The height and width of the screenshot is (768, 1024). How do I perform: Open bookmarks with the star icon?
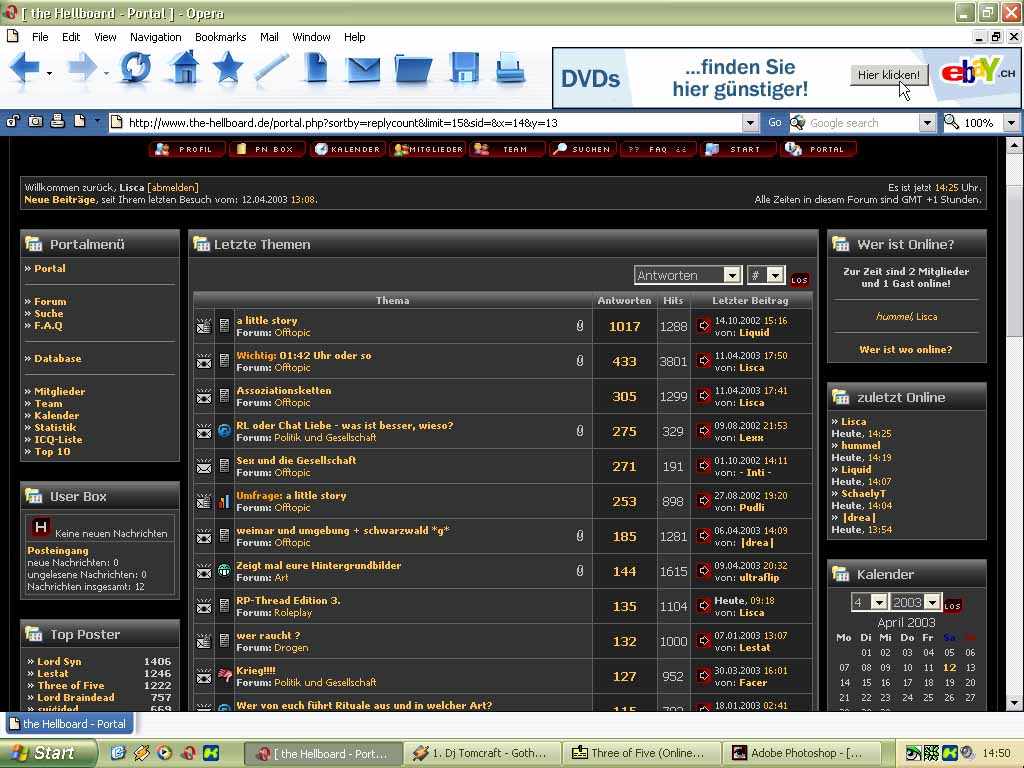[x=228, y=68]
